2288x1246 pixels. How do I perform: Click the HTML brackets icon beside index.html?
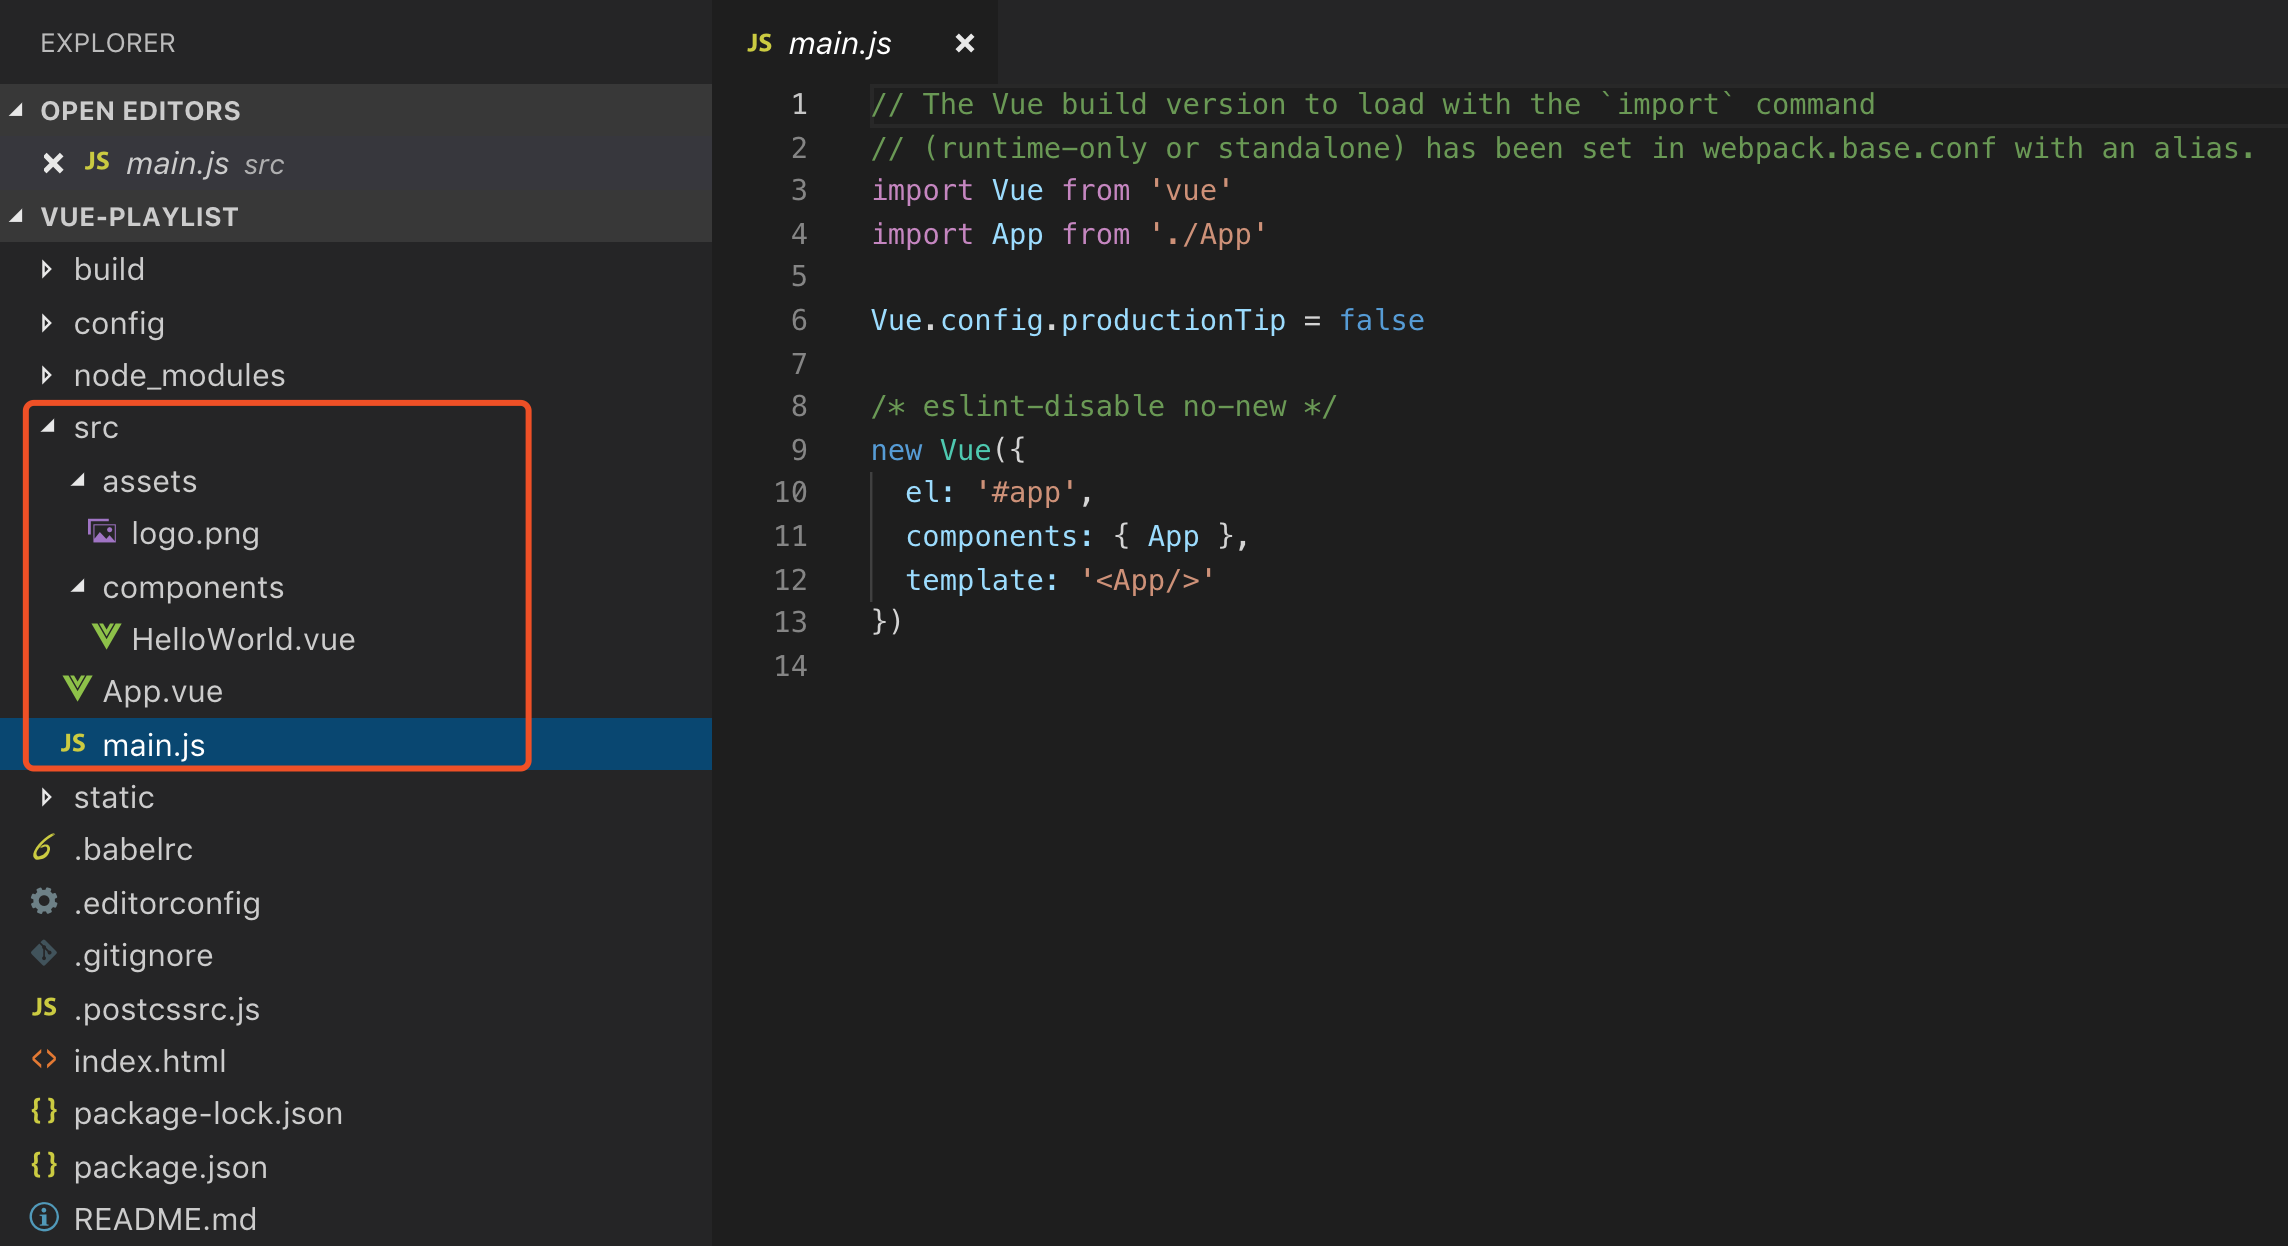[44, 1060]
